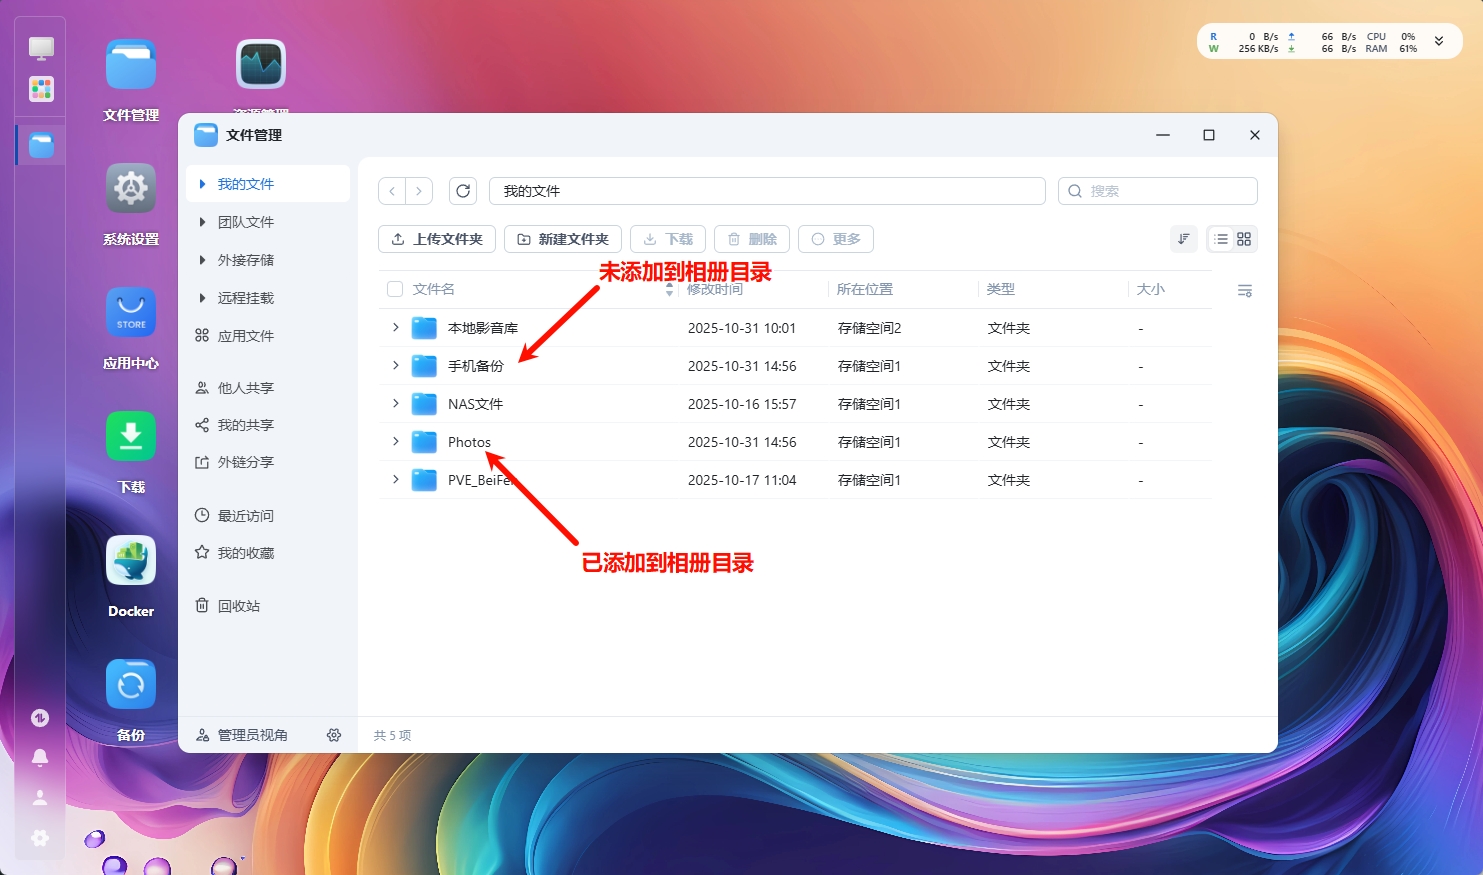This screenshot has height=875, width=1483.
Task: Click the folder icon of 本地影音库
Action: 425,328
